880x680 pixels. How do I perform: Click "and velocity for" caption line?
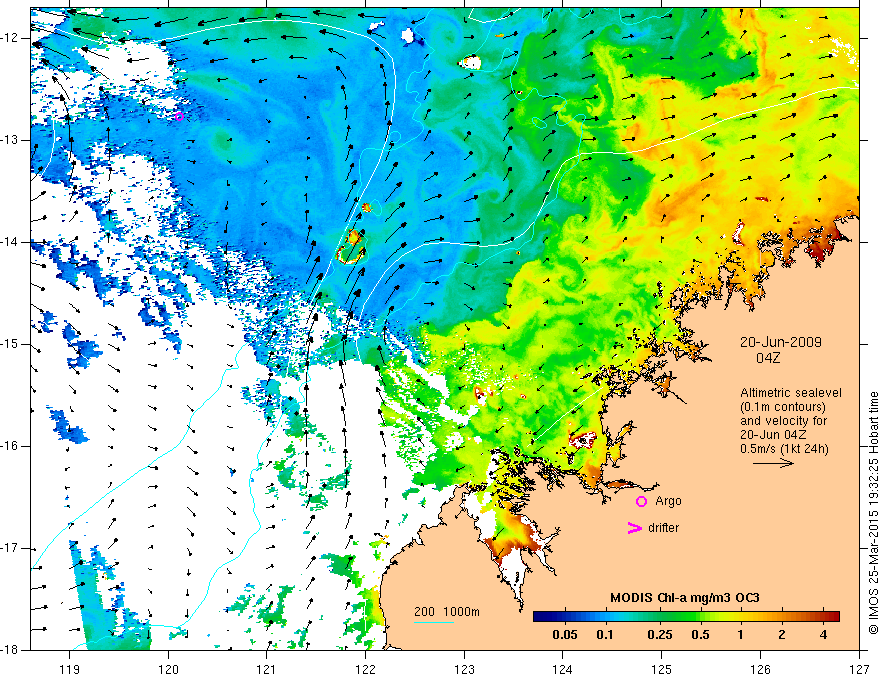[783, 421]
